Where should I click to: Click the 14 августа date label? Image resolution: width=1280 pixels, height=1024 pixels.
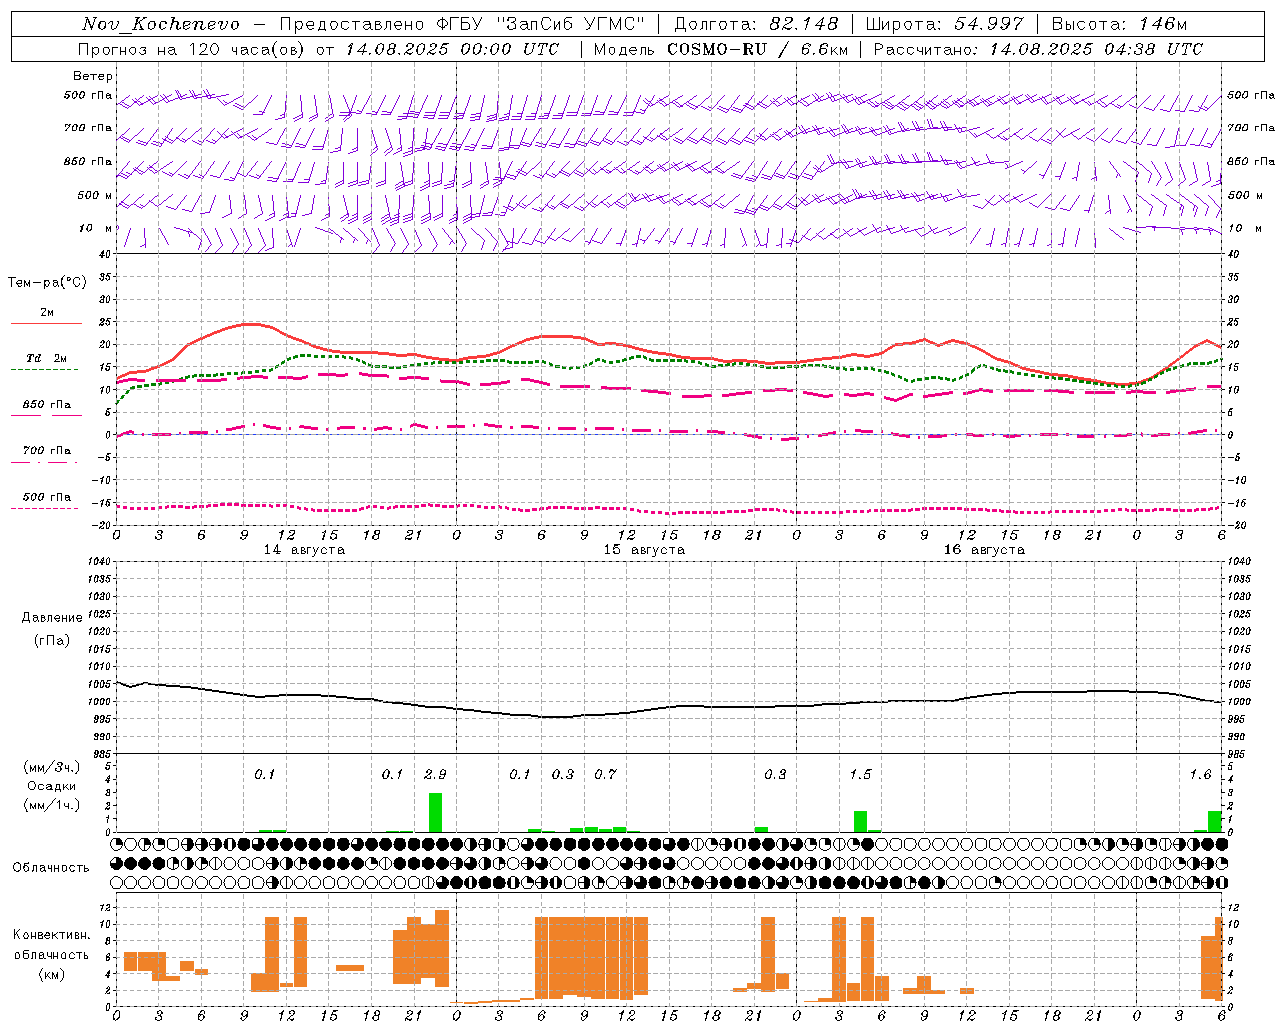pyautogui.click(x=304, y=550)
